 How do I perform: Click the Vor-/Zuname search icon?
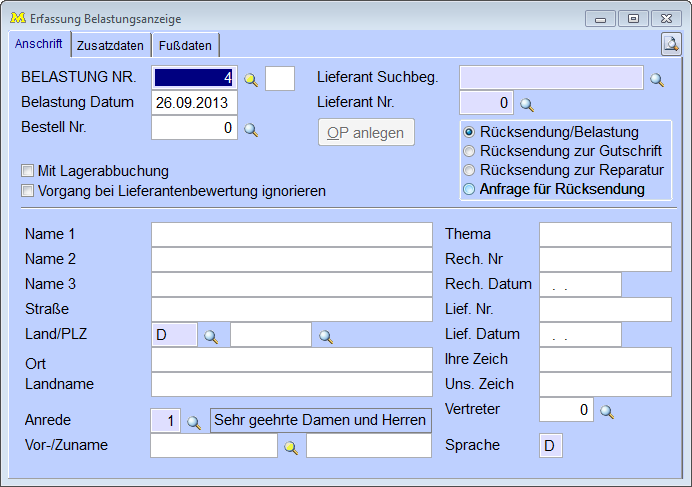[290, 448]
